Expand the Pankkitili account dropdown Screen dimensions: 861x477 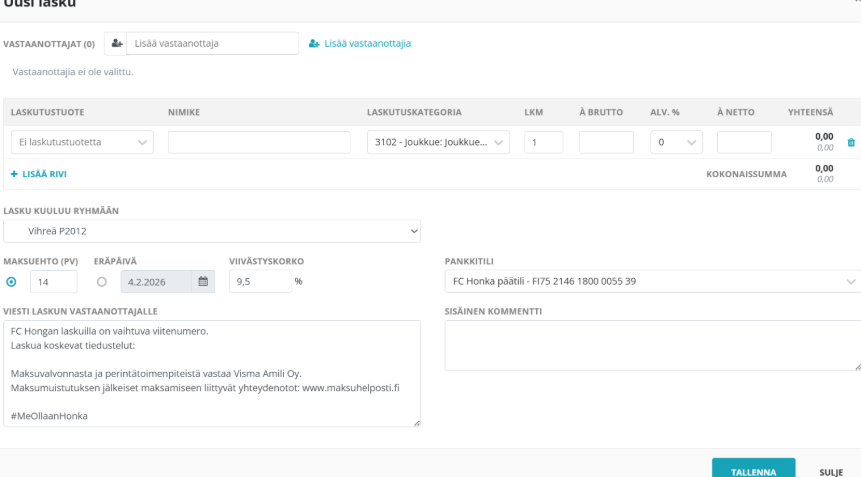coord(651,282)
